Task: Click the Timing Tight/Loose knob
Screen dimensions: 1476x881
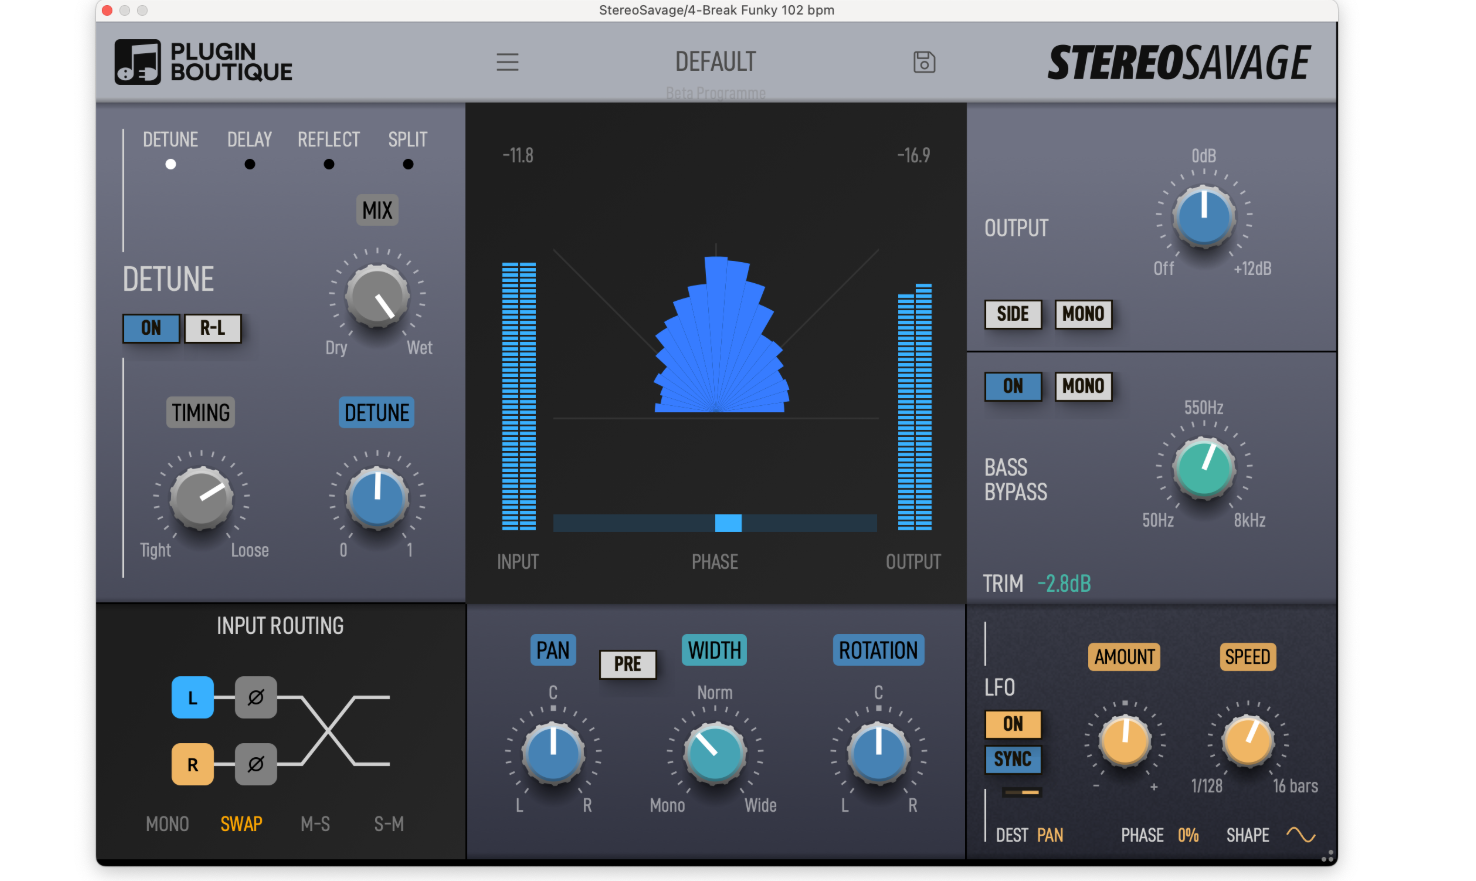Action: click(x=201, y=499)
